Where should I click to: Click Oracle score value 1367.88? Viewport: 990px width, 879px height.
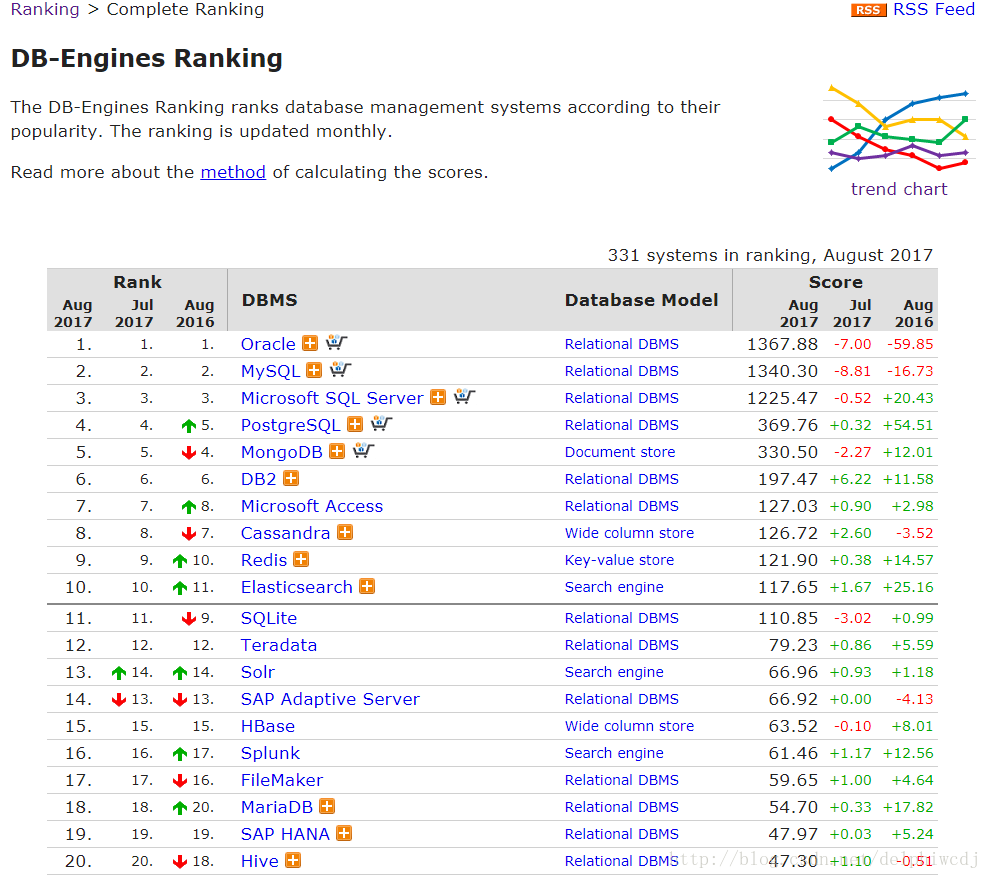(x=783, y=344)
